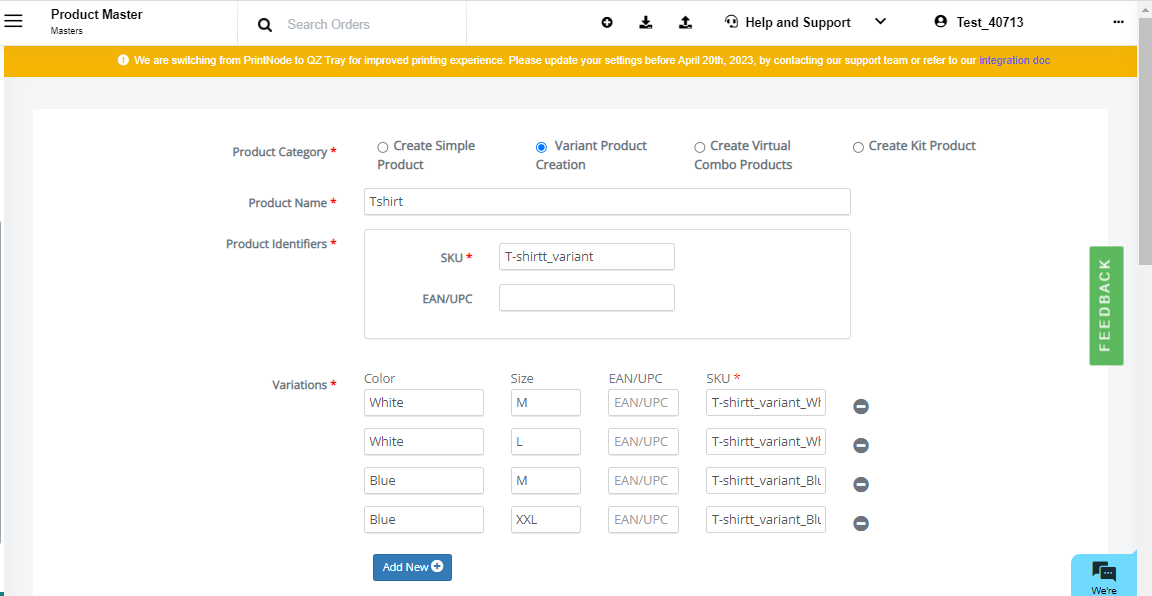Click the search magnifier icon
Image resolution: width=1152 pixels, height=596 pixels.
264,25
